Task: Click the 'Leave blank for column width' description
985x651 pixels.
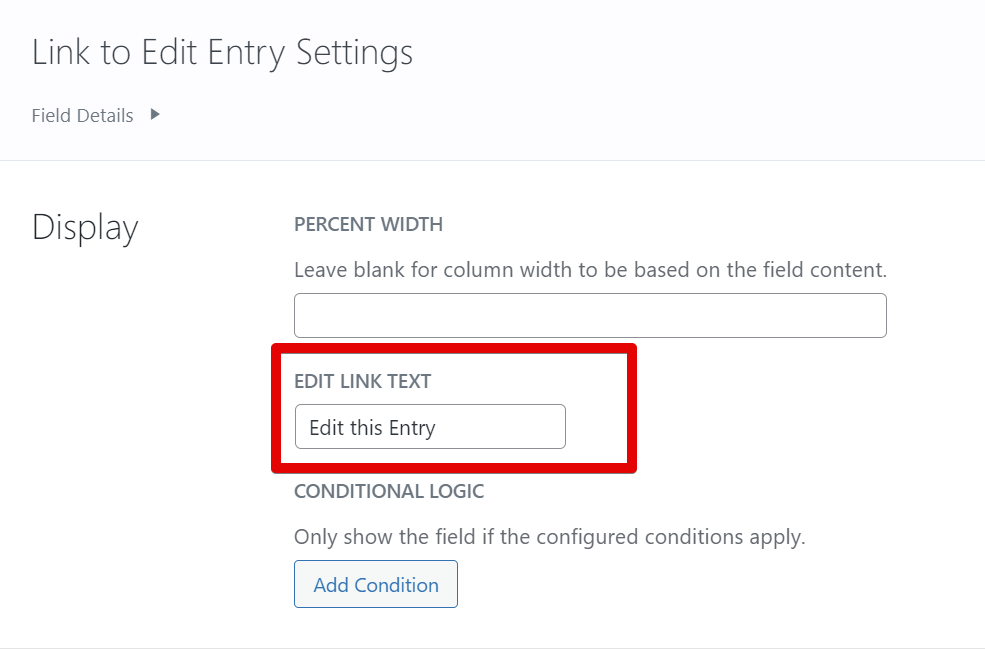Action: 590,270
